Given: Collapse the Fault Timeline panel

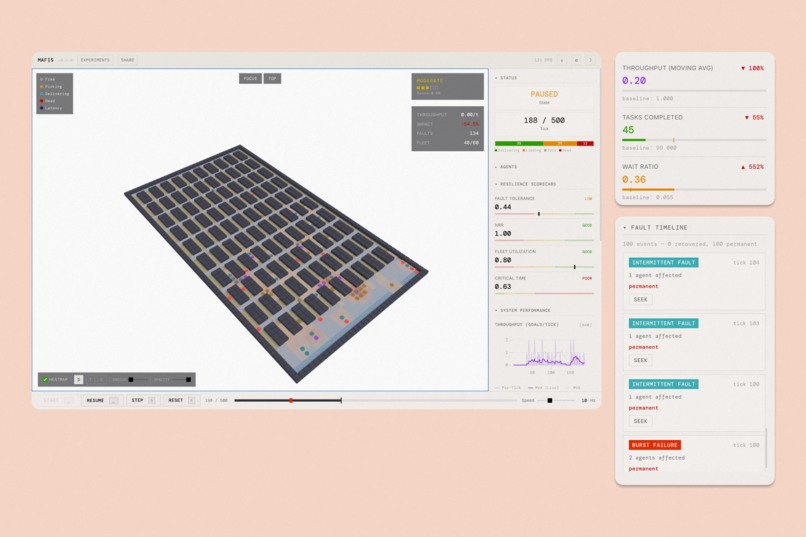Looking at the screenshot, I should 655,228.
